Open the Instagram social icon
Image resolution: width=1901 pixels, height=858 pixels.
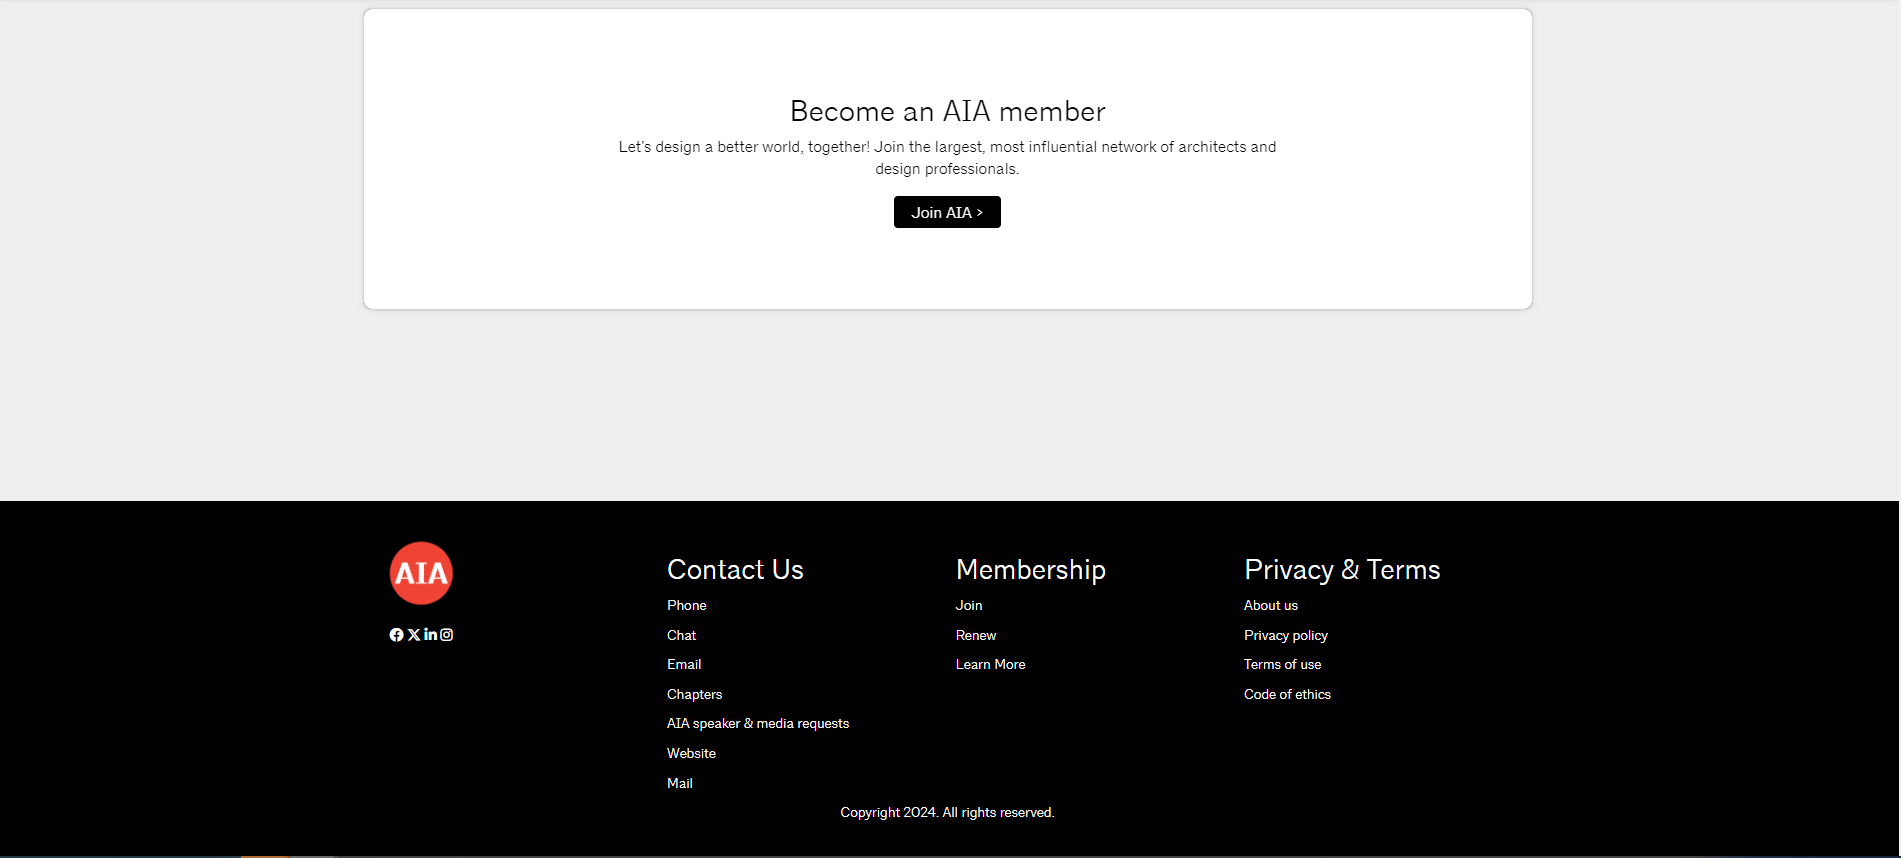[x=447, y=635]
